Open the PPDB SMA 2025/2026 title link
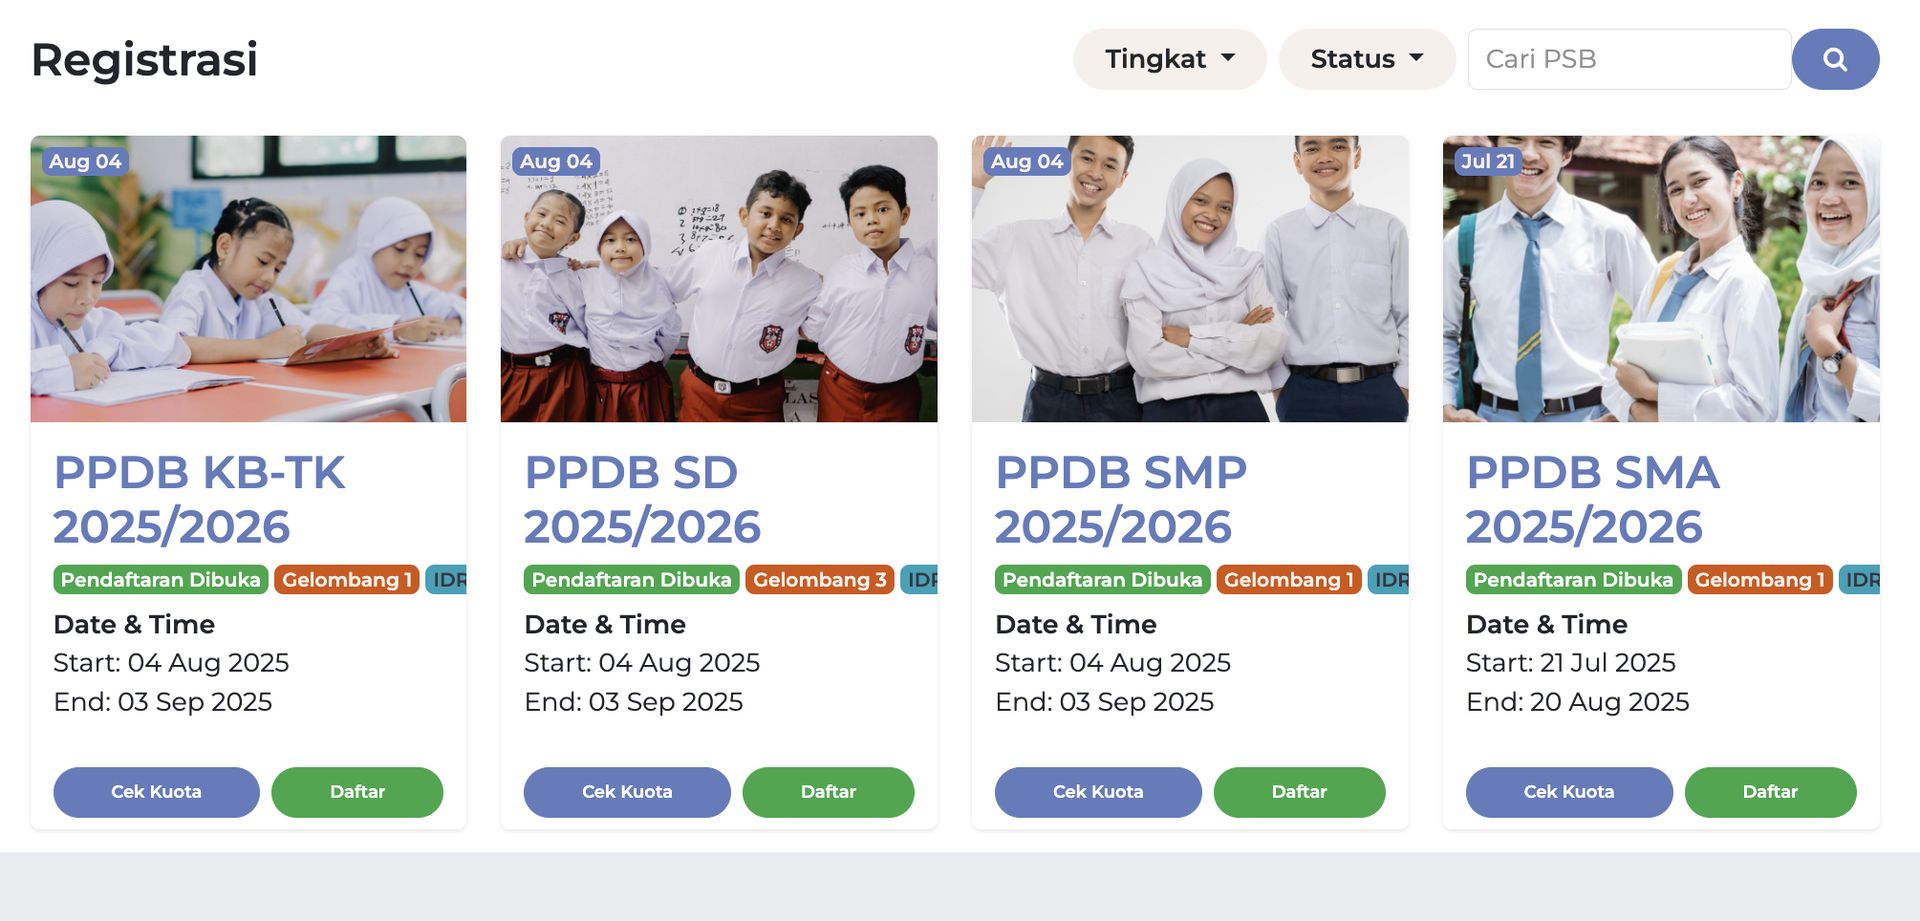The width and height of the screenshot is (1920, 921). point(1592,499)
